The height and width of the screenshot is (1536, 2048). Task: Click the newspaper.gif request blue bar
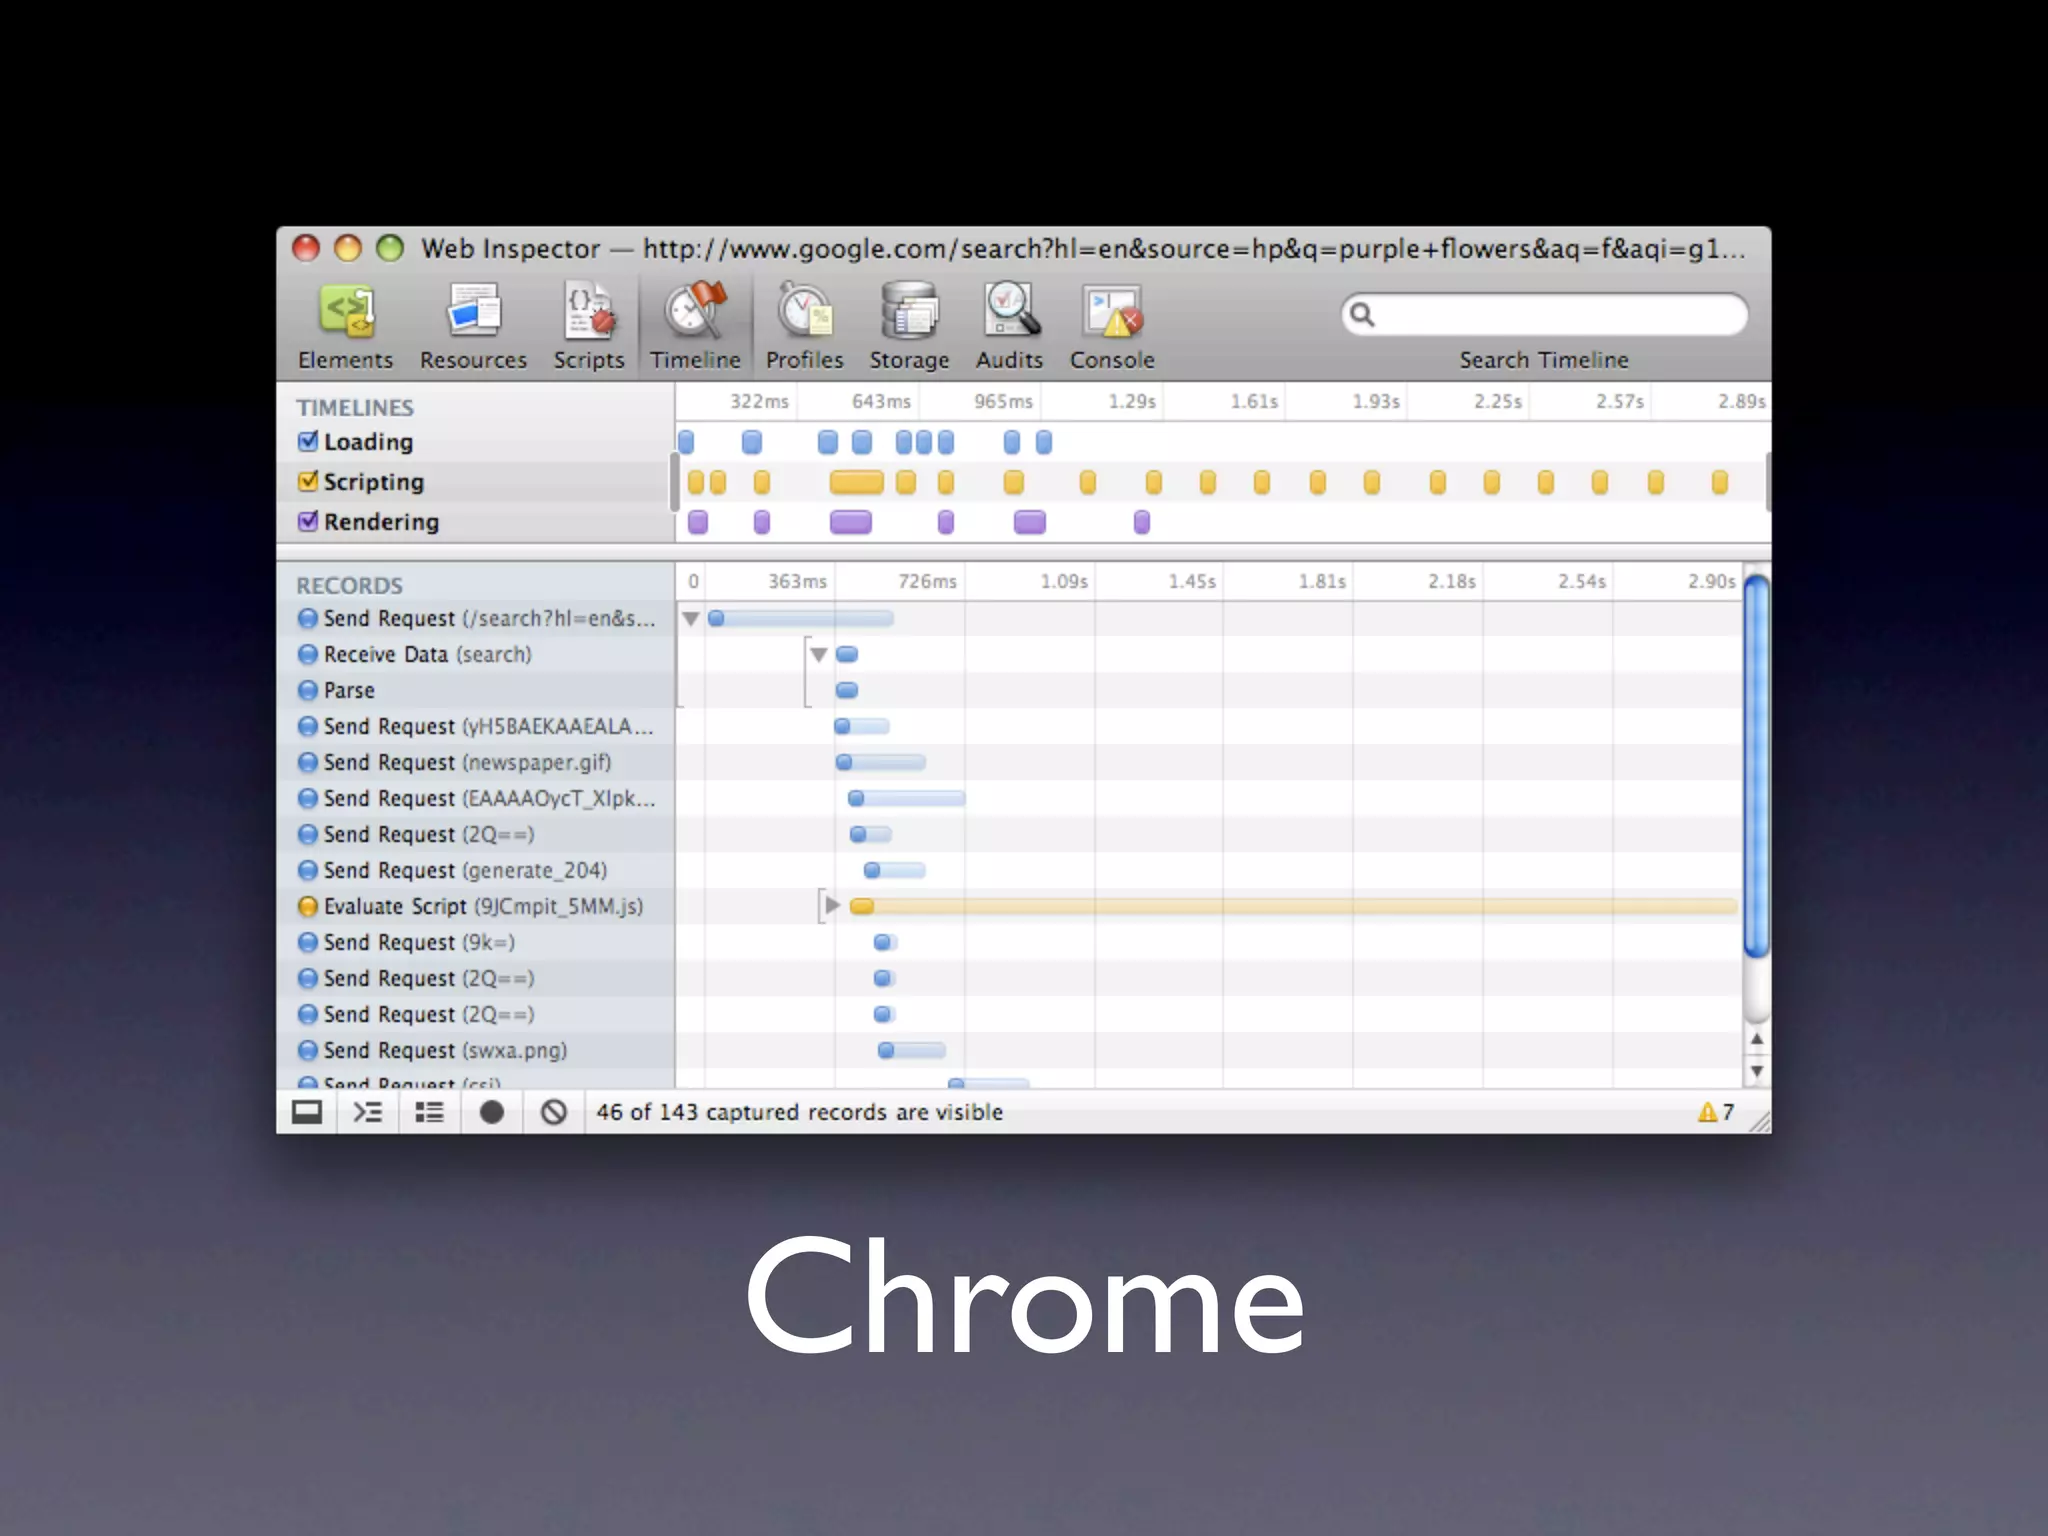(x=880, y=763)
